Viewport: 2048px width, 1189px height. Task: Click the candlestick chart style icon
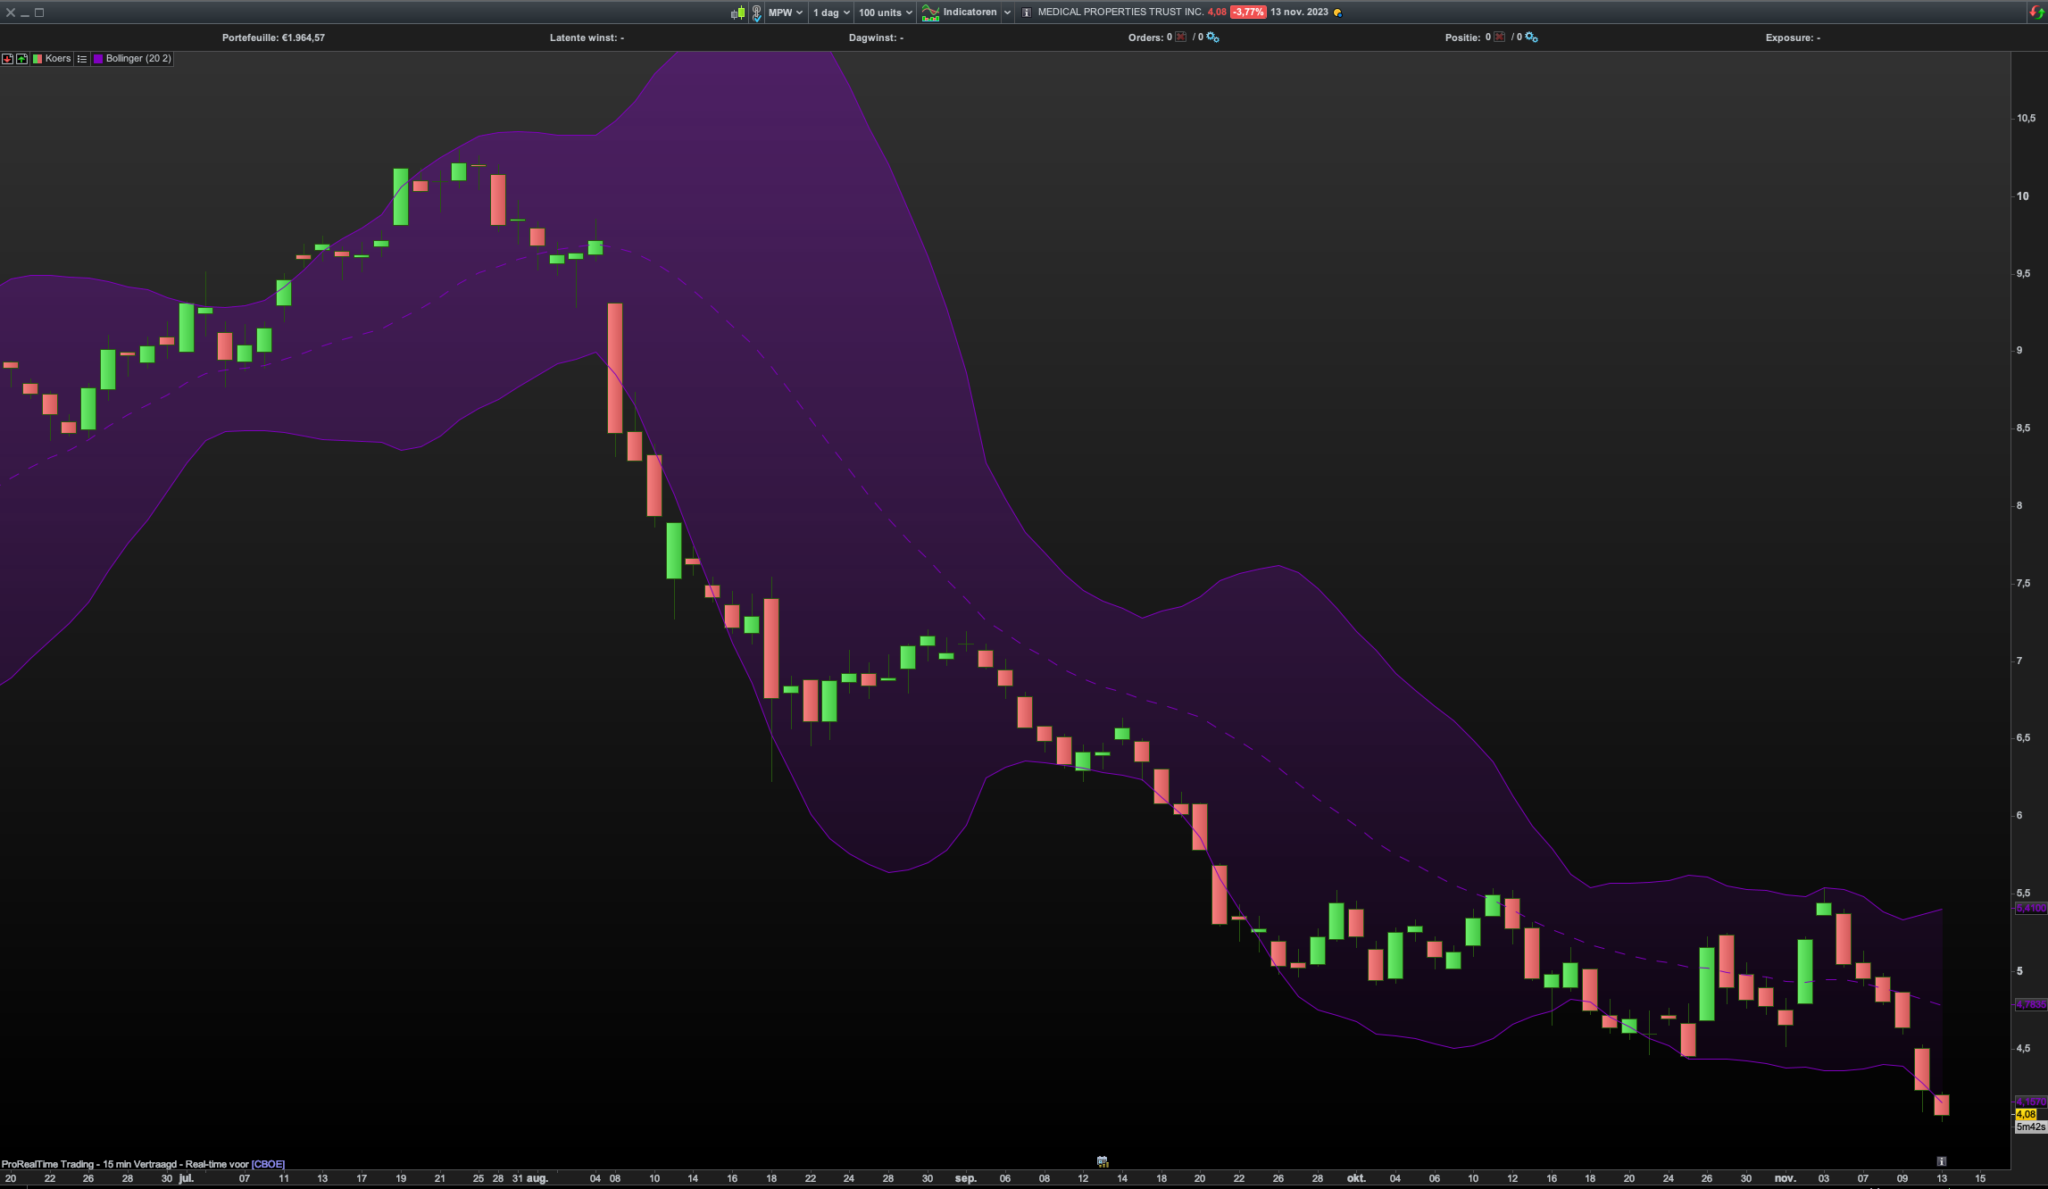coord(738,13)
